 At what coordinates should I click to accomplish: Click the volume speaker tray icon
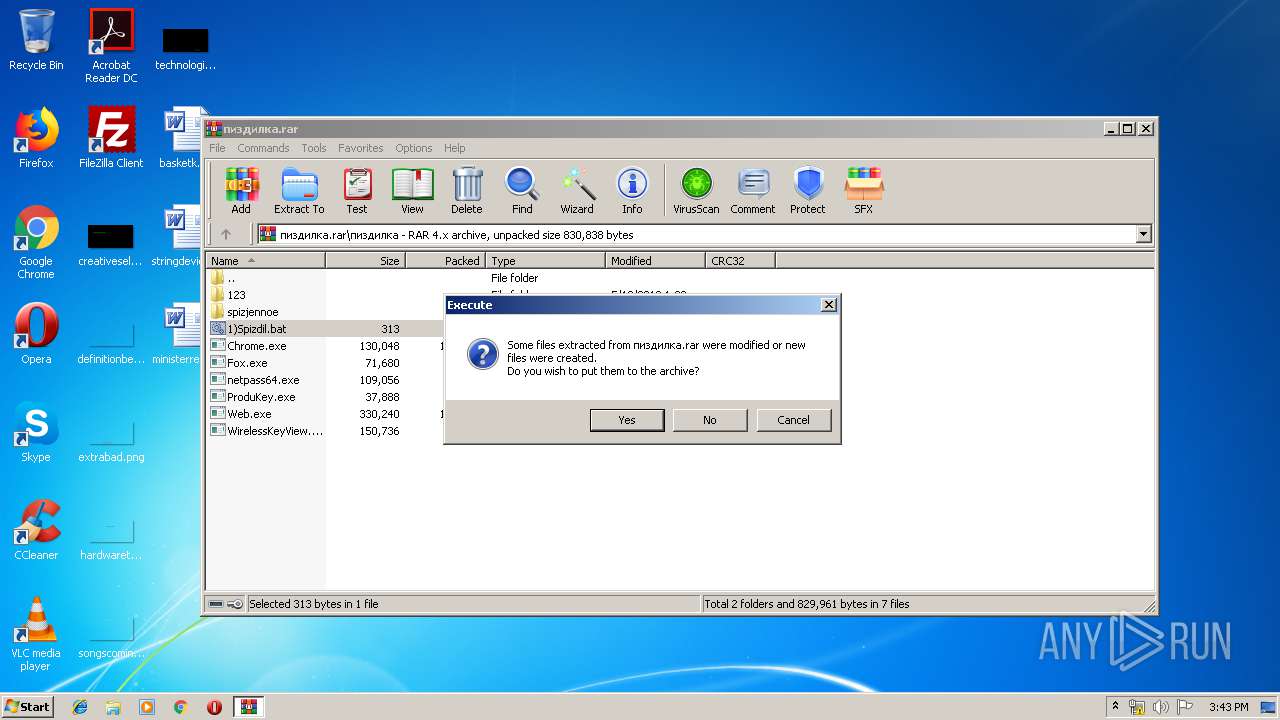click(x=1161, y=707)
